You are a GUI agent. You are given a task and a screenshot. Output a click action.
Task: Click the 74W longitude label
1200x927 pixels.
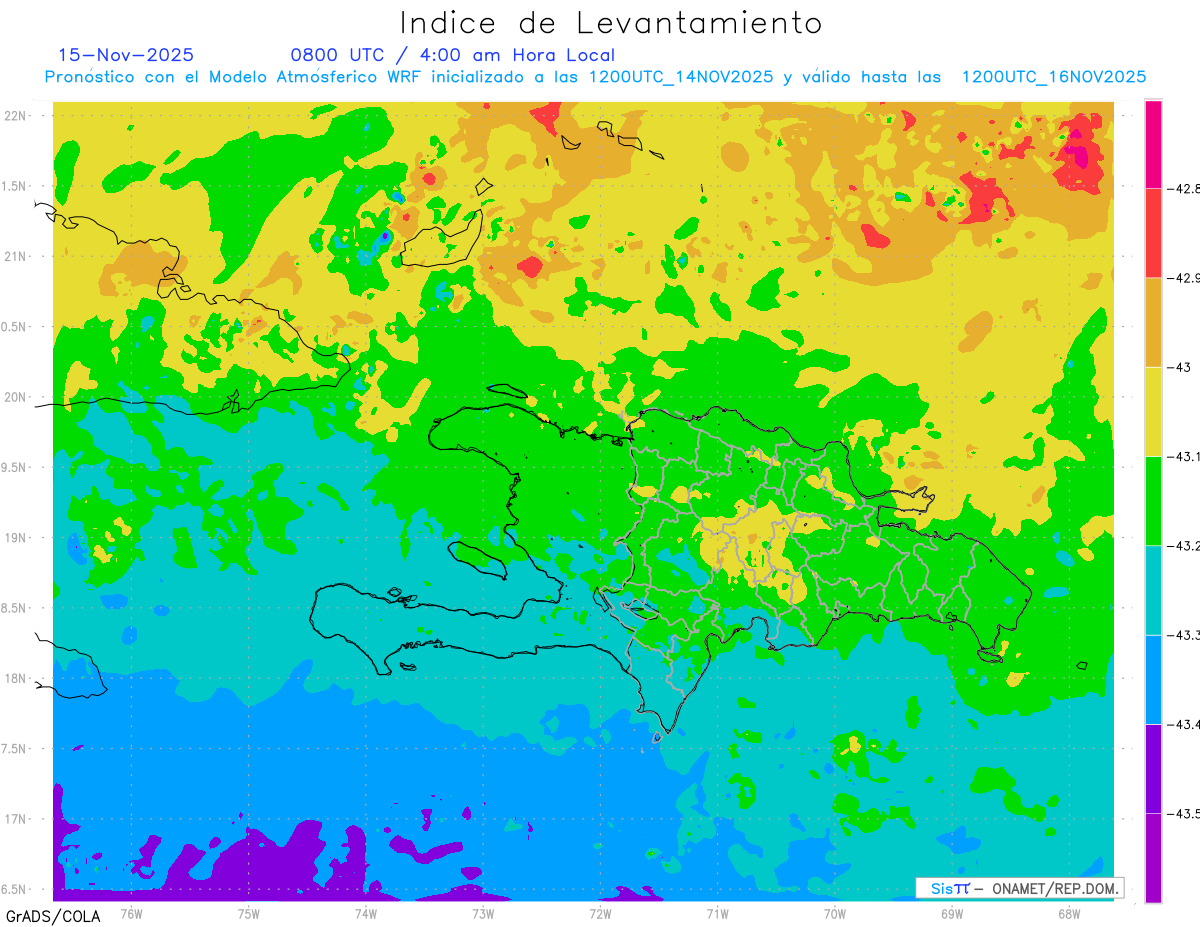(x=366, y=913)
